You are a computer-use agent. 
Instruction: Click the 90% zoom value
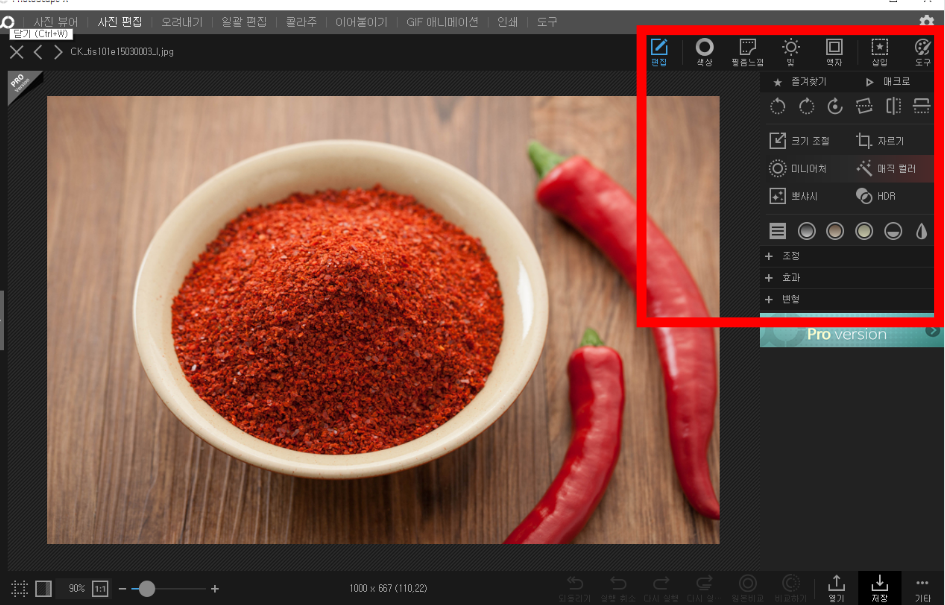click(x=77, y=589)
